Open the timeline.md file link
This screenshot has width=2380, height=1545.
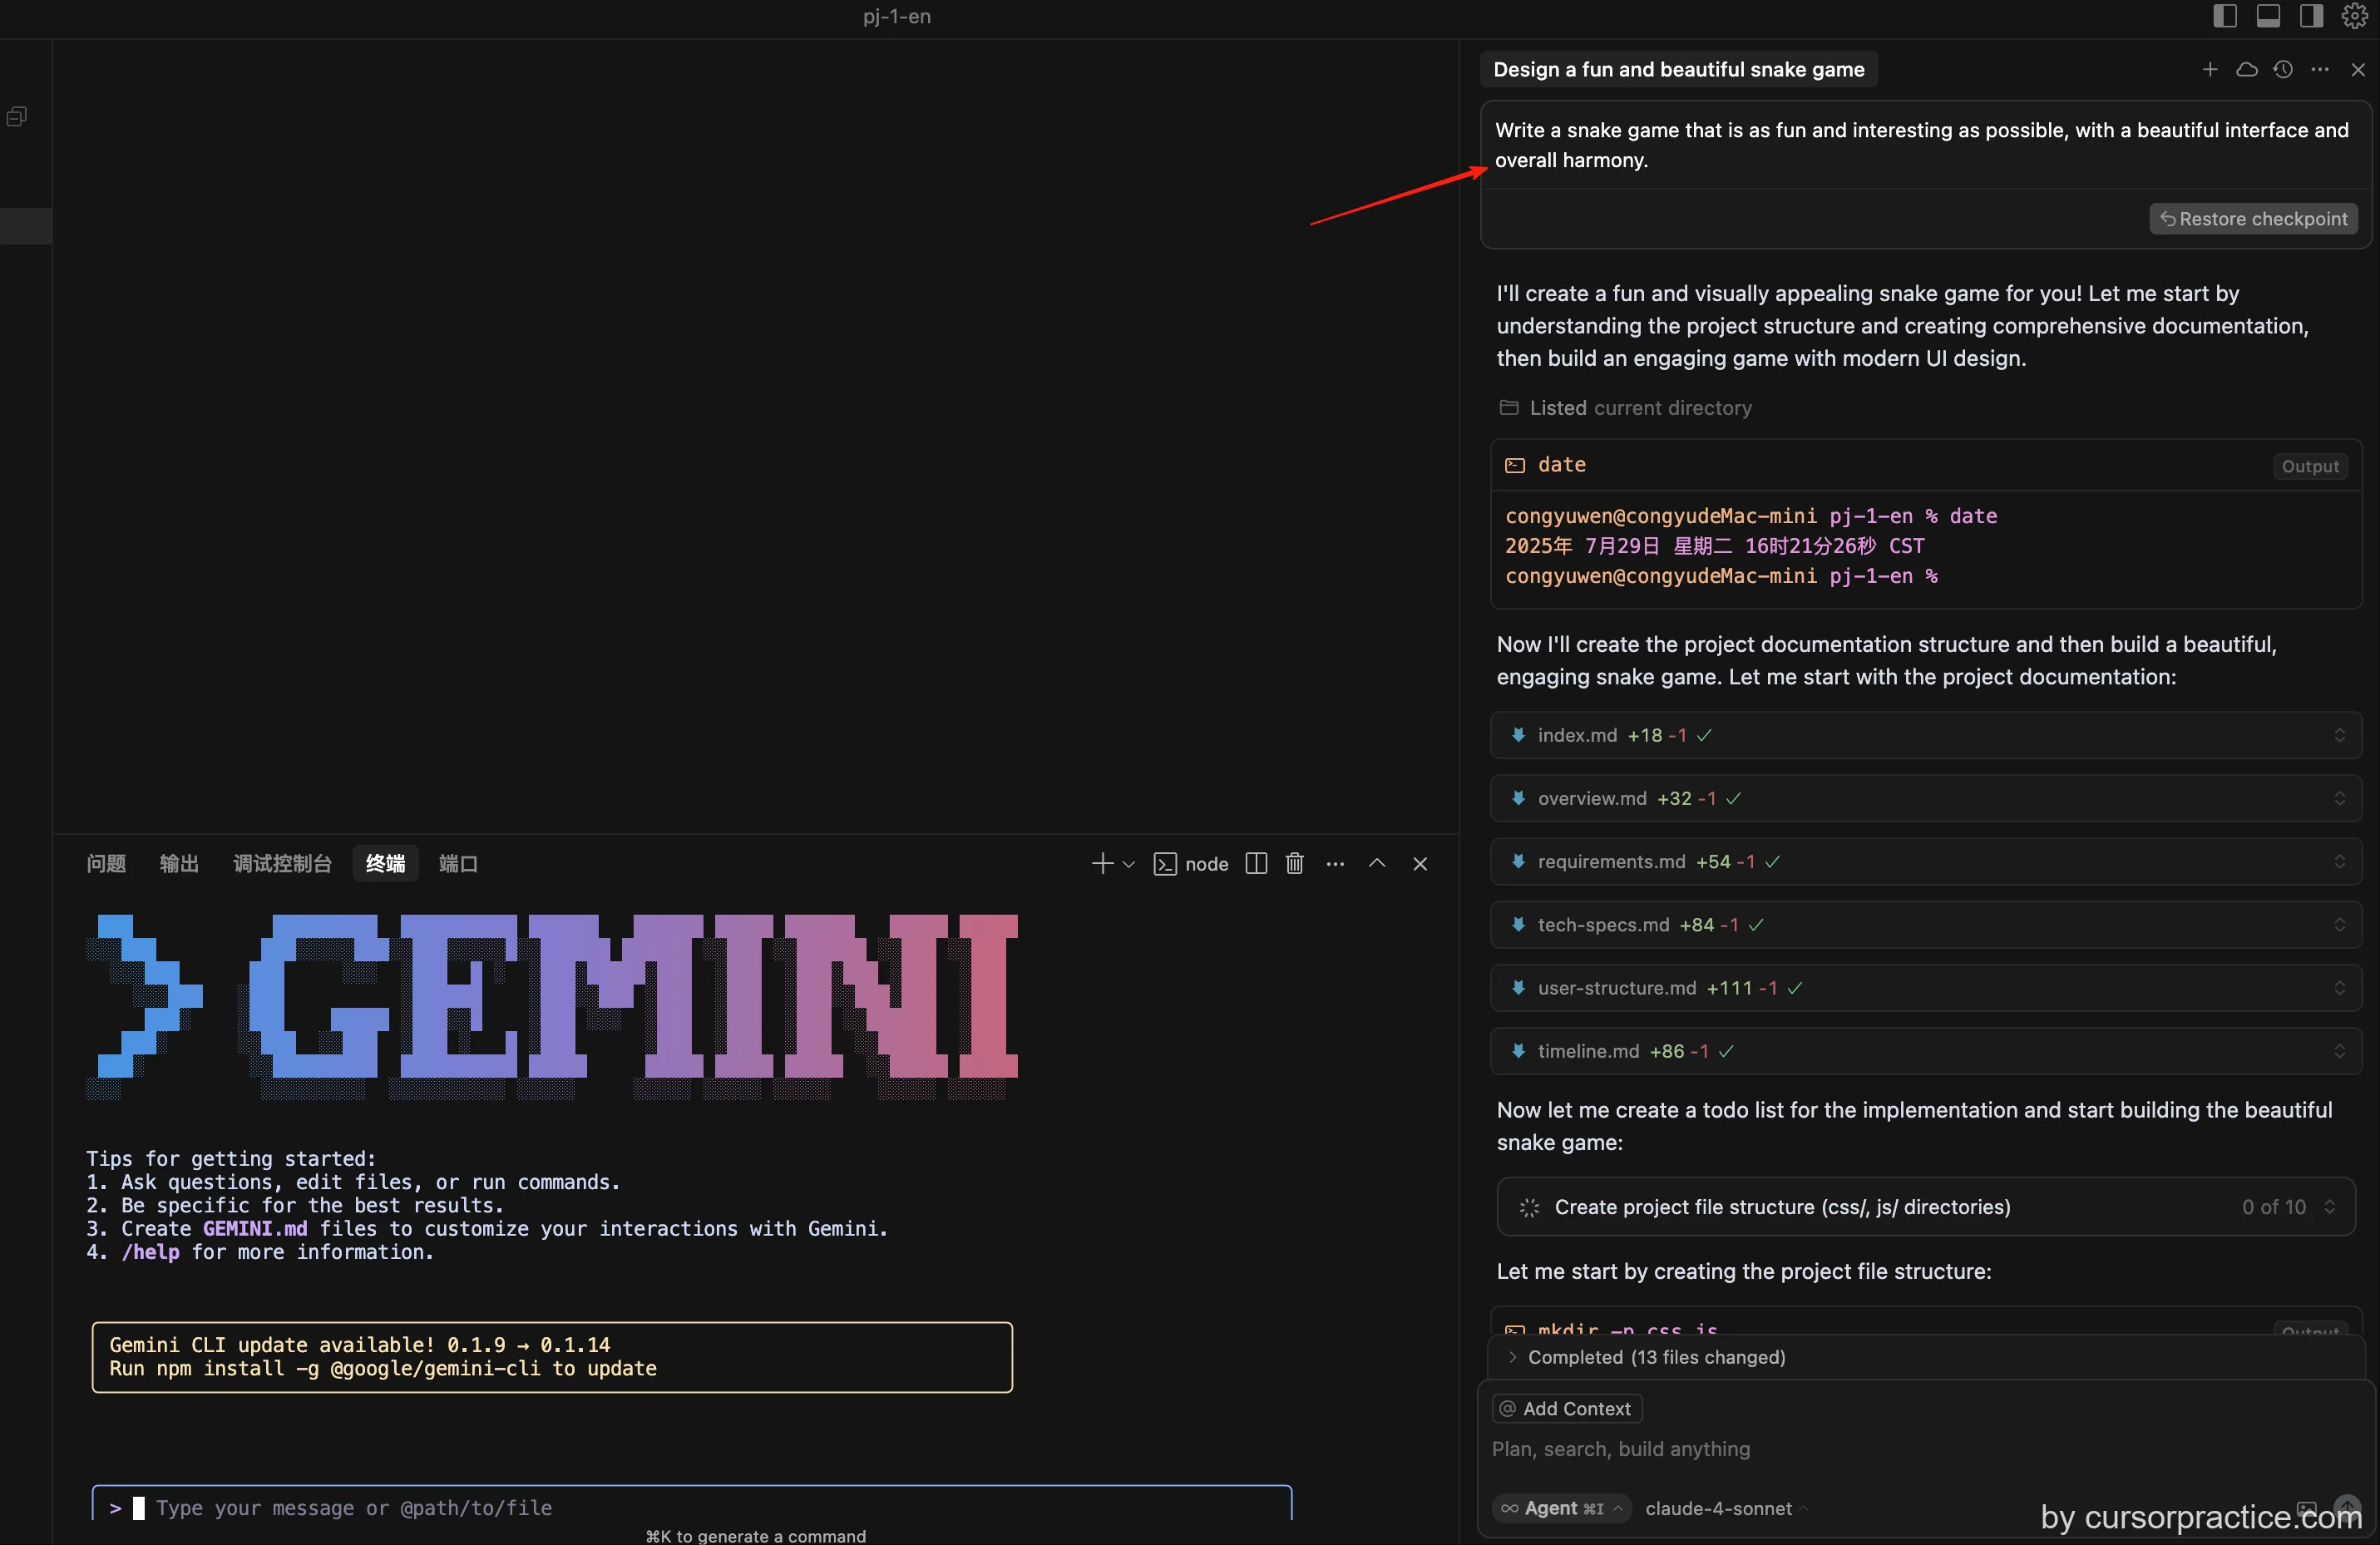(x=1588, y=1051)
